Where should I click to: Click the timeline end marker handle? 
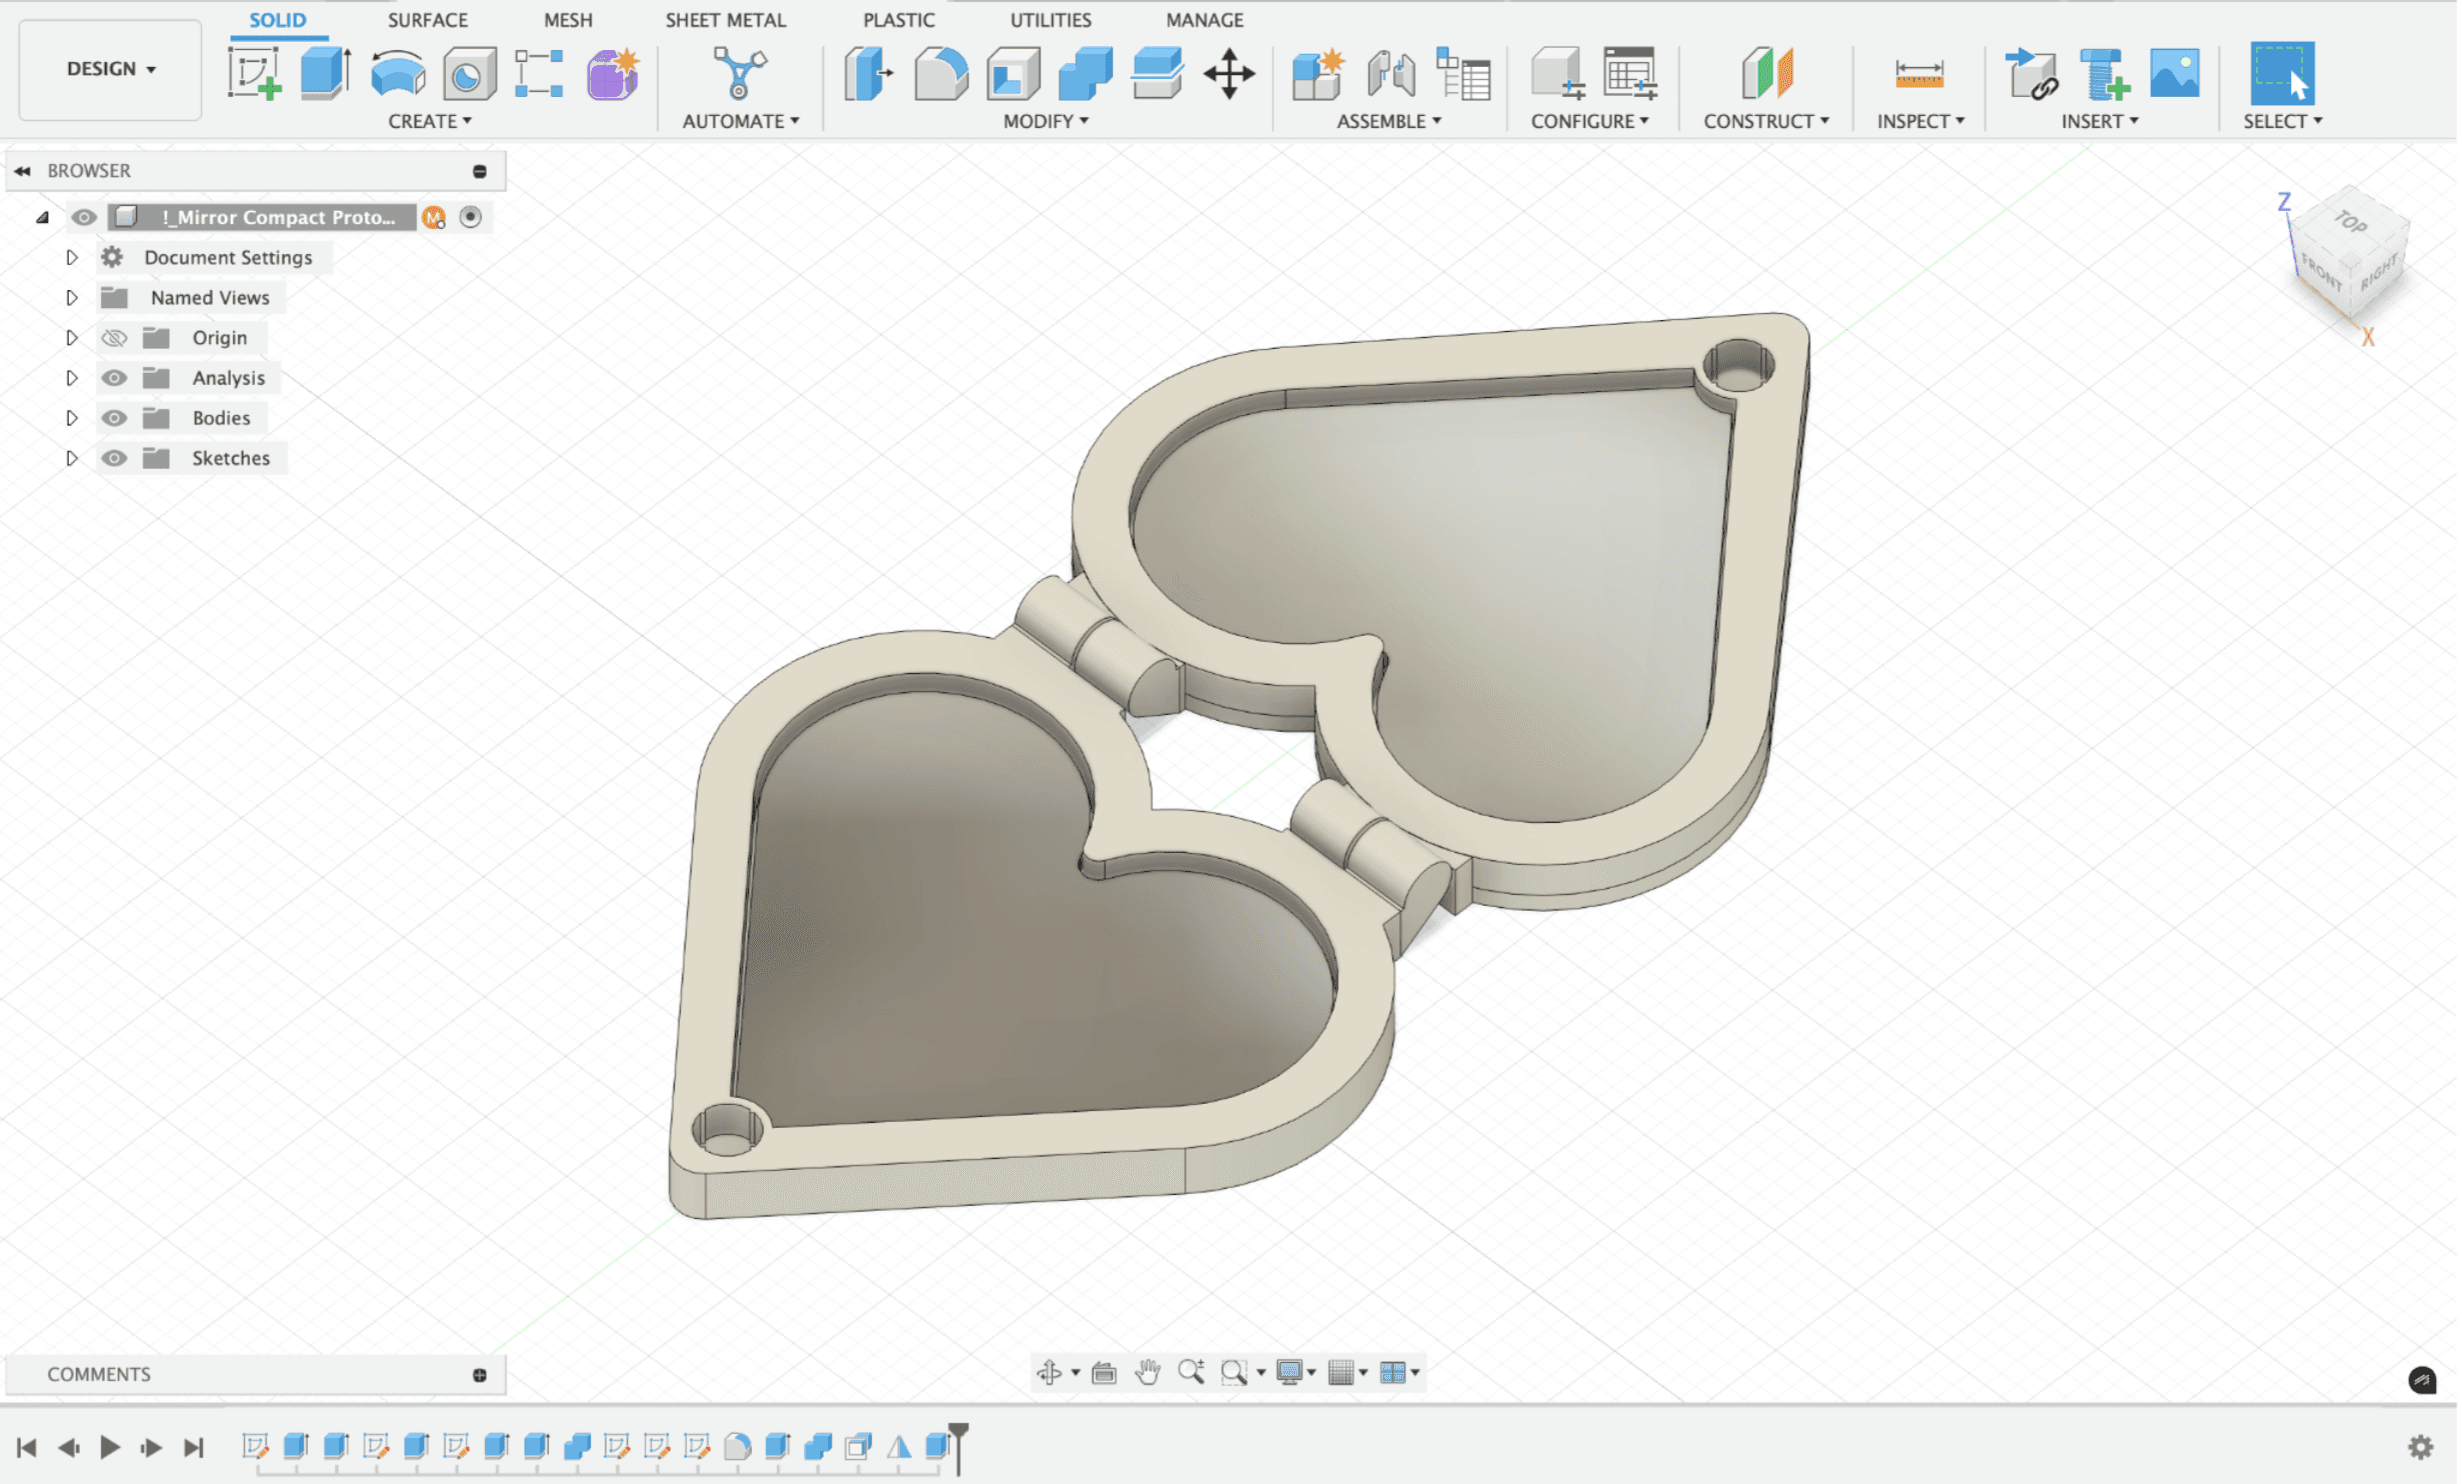pos(960,1433)
